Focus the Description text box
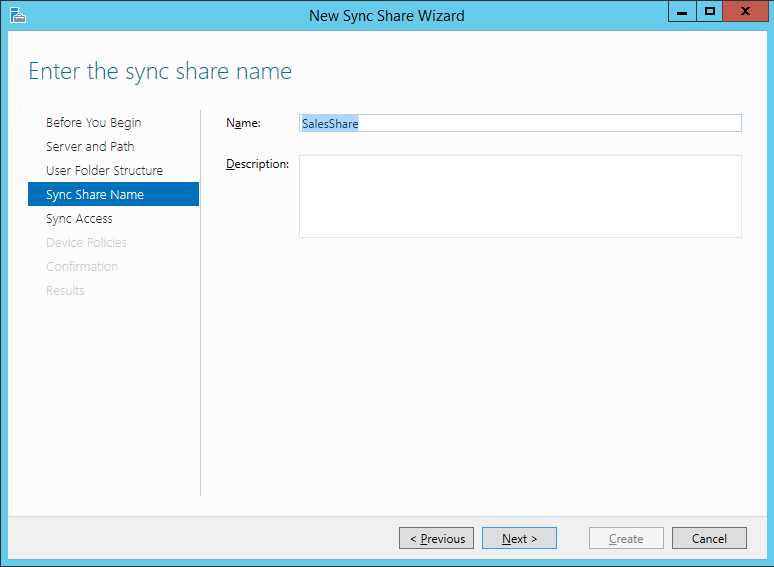The width and height of the screenshot is (774, 567). coord(520,196)
